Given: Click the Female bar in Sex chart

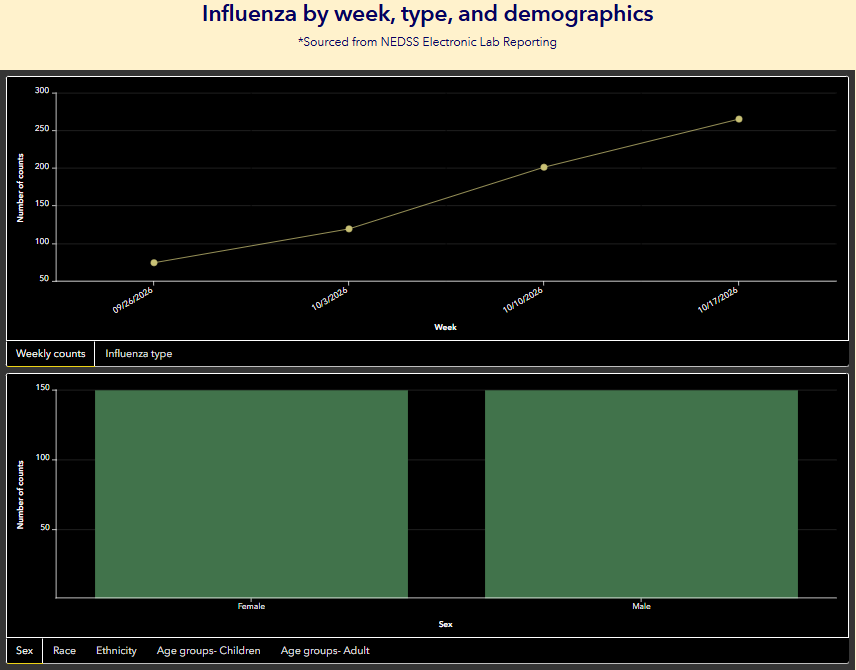Looking at the screenshot, I should point(251,494).
